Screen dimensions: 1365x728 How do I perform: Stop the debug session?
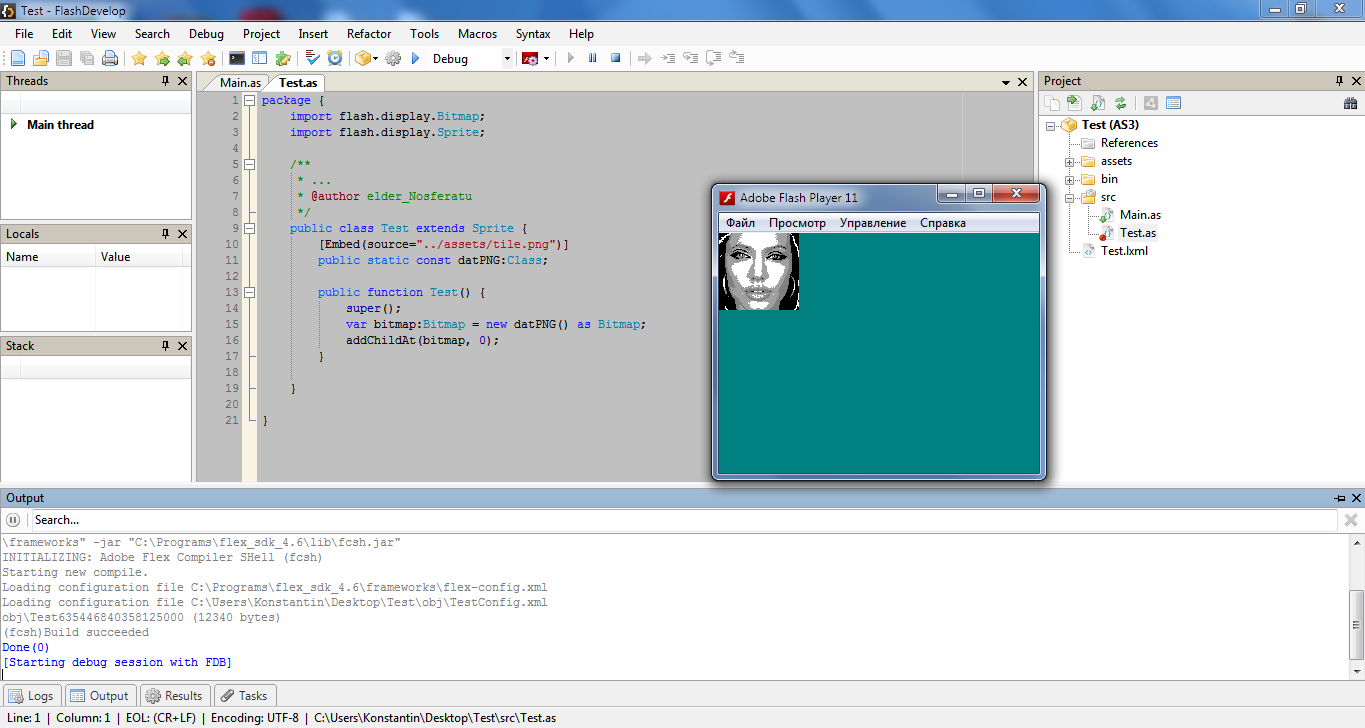tap(616, 59)
